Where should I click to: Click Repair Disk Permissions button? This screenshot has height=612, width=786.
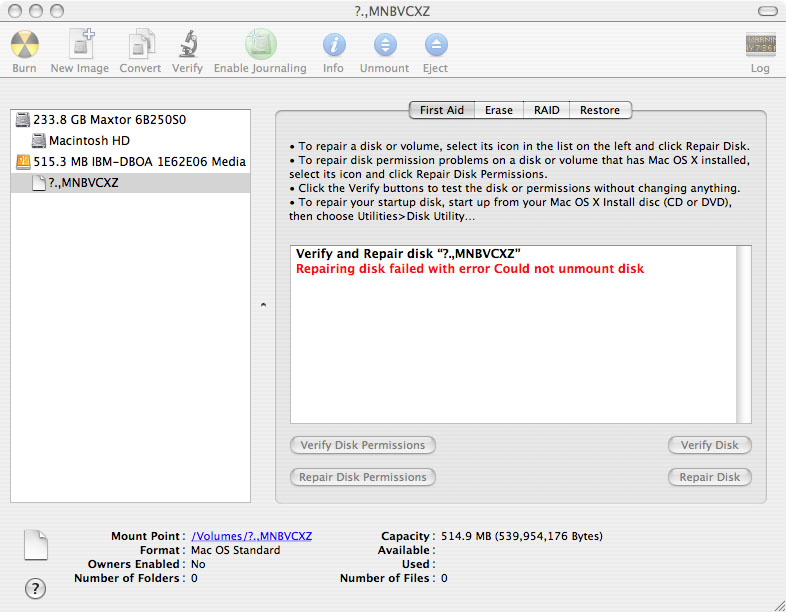pos(362,477)
